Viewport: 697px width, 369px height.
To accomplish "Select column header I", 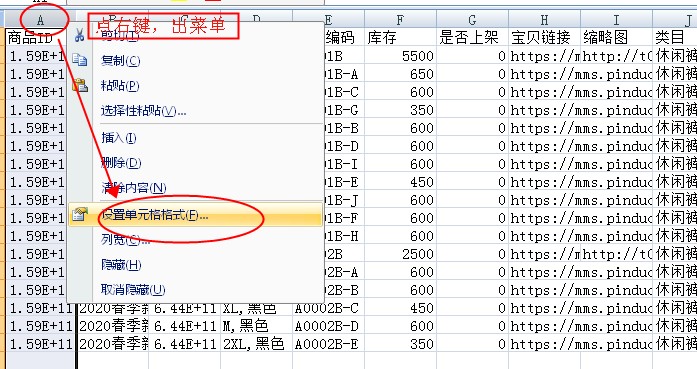I will 616,20.
